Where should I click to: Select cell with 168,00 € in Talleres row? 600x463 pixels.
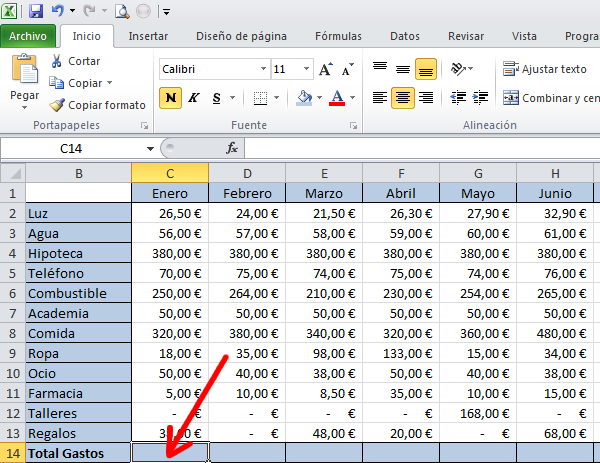(478, 413)
